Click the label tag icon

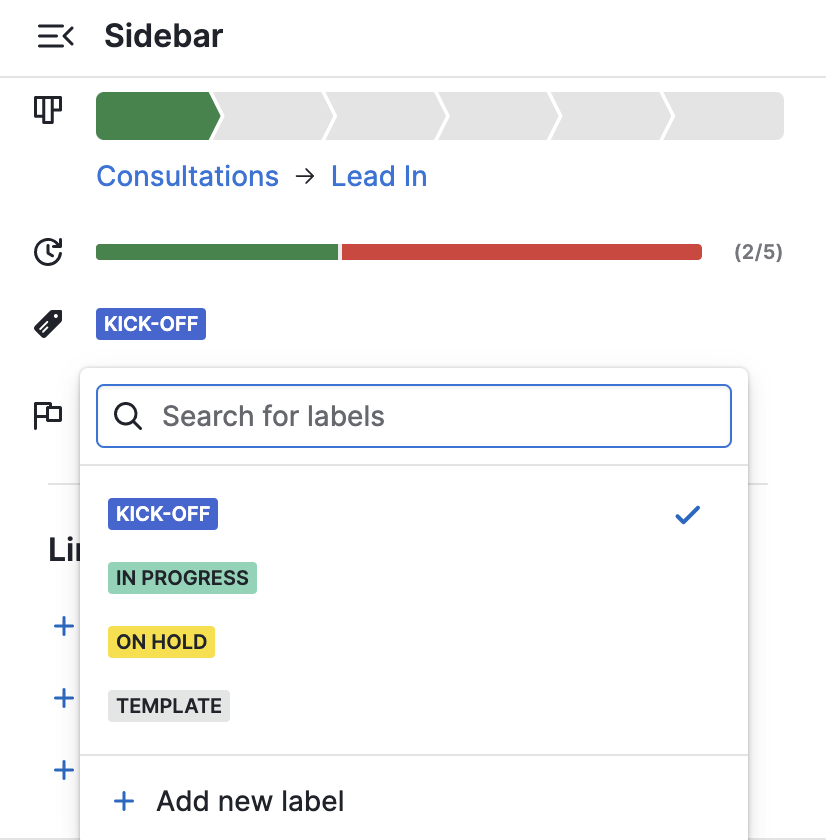[x=48, y=323]
